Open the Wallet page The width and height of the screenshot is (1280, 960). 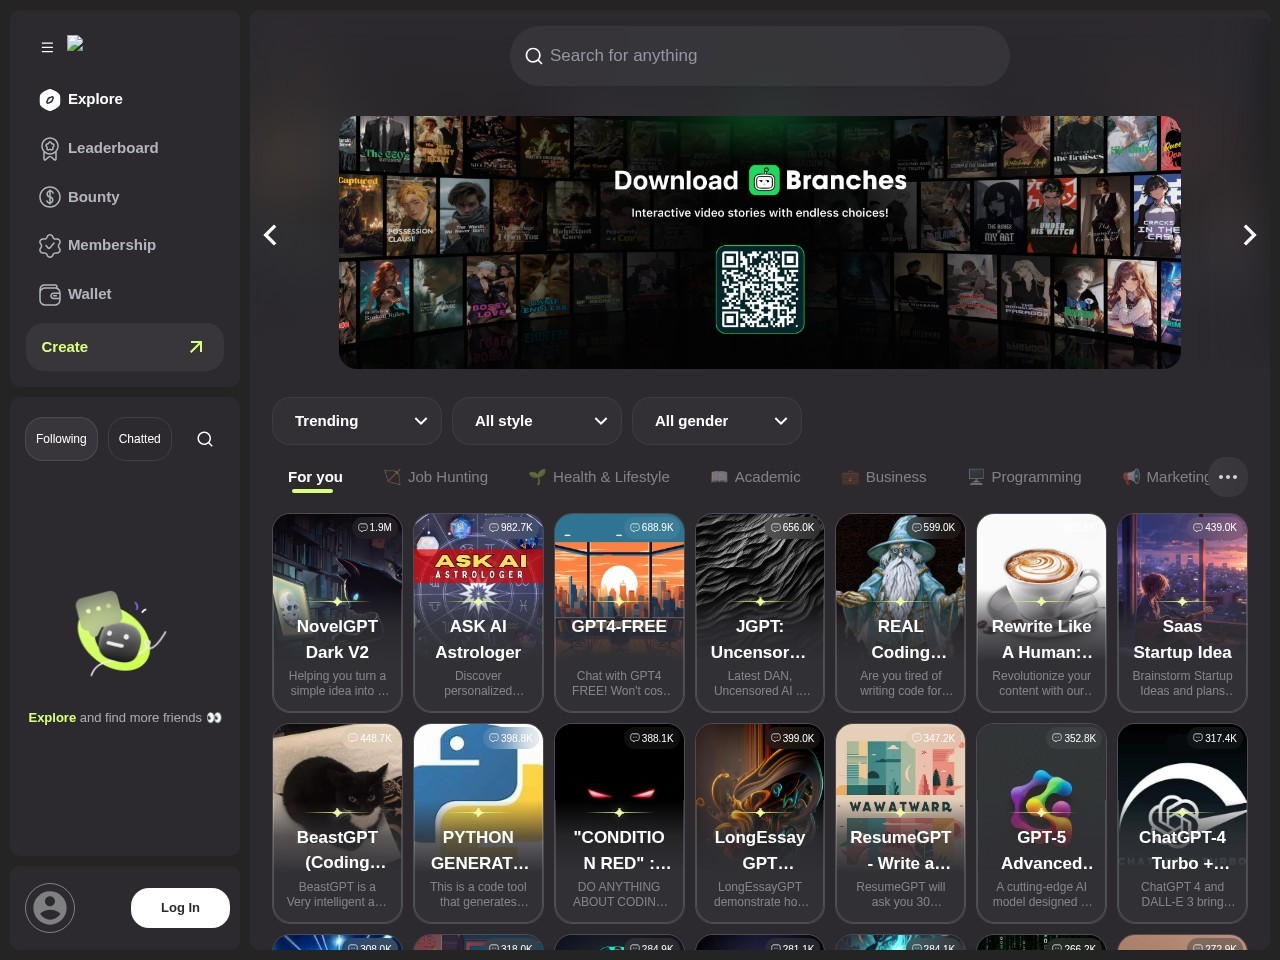tap(89, 294)
